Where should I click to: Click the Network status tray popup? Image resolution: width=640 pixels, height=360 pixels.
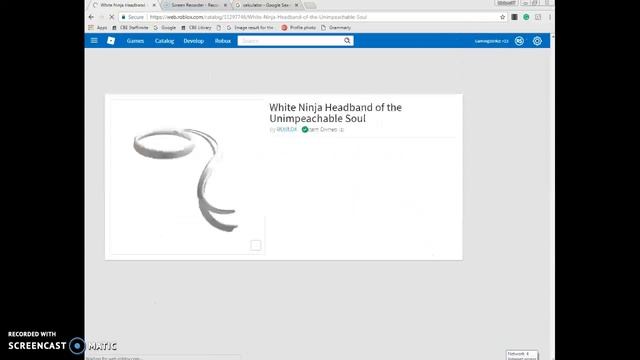click(522, 356)
